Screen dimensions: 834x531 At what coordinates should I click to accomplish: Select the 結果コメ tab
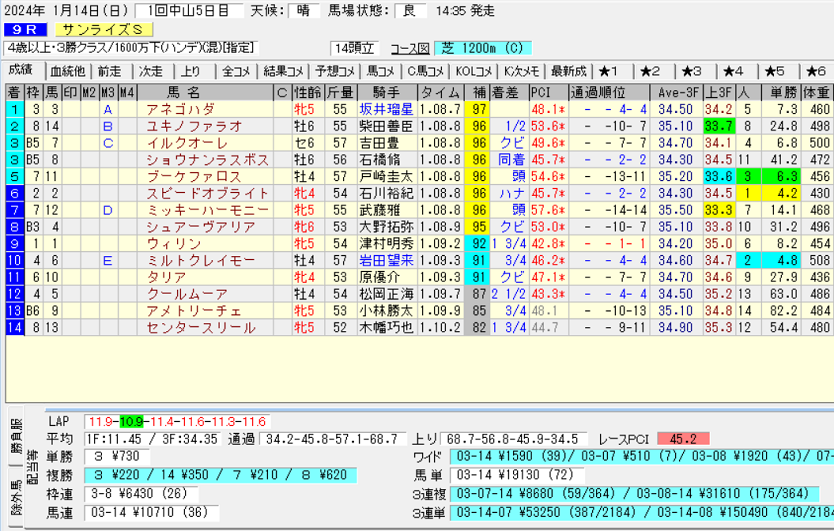click(284, 71)
